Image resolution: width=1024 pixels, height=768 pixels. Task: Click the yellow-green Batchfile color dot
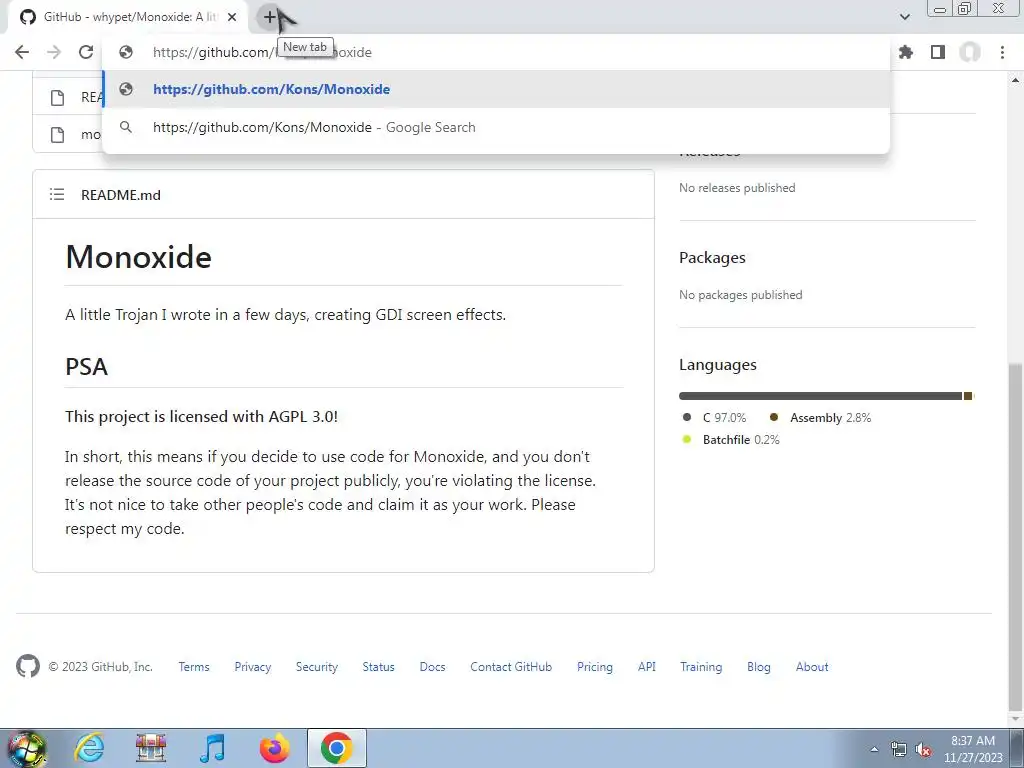(x=686, y=440)
